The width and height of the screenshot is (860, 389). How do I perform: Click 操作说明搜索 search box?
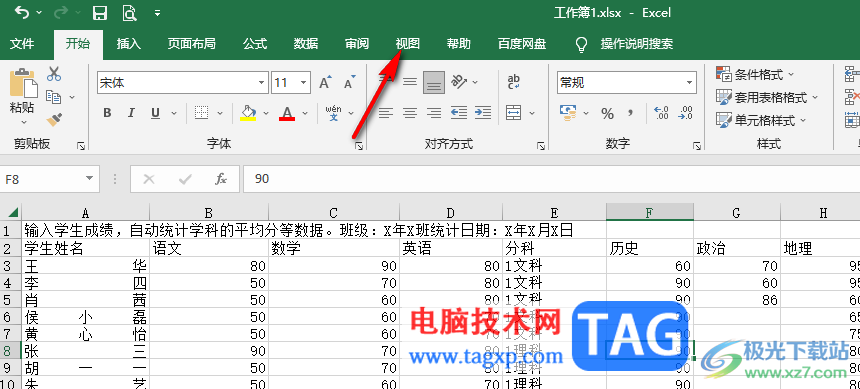point(637,44)
